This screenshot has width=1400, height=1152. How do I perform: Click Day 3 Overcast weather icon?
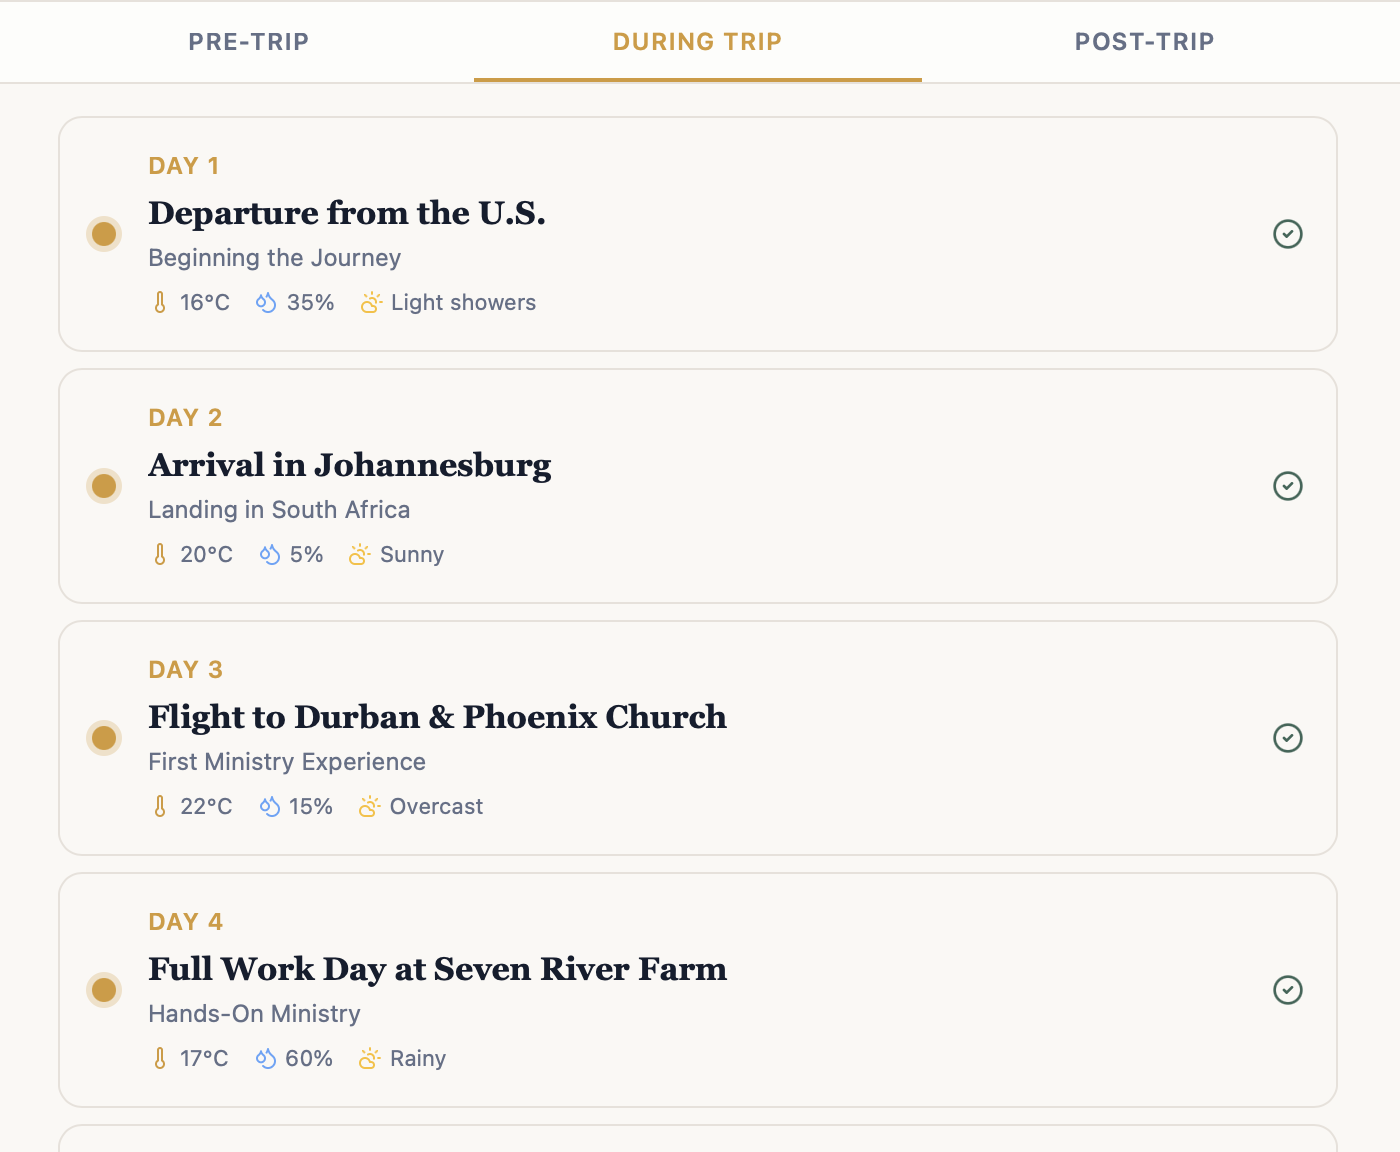[x=369, y=807]
